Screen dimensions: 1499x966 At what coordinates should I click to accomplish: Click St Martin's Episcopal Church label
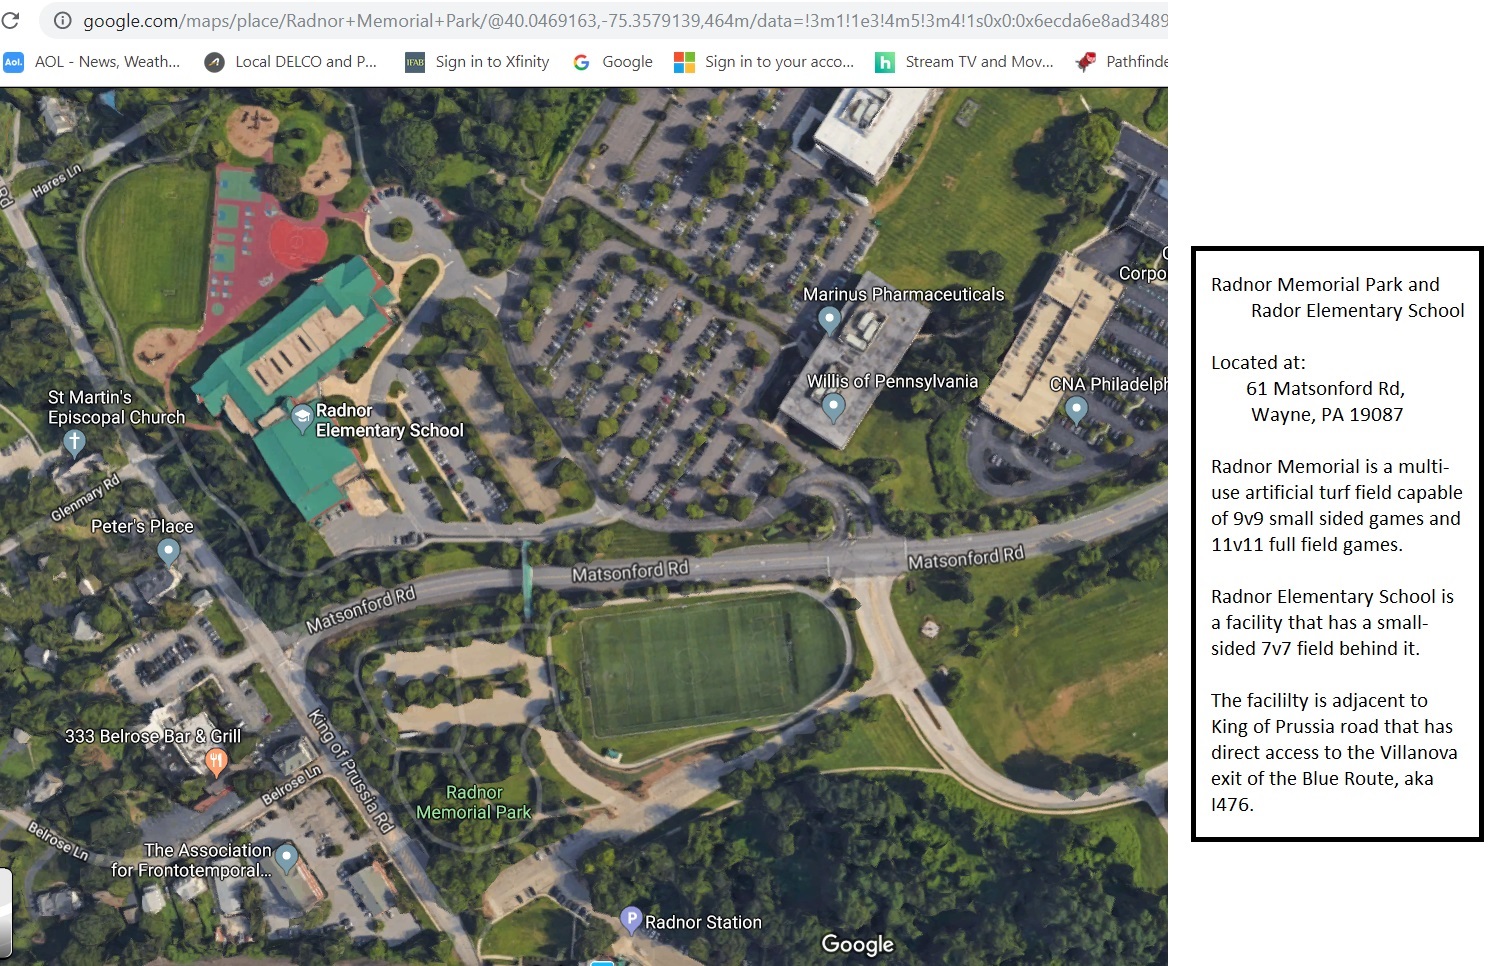pos(116,407)
